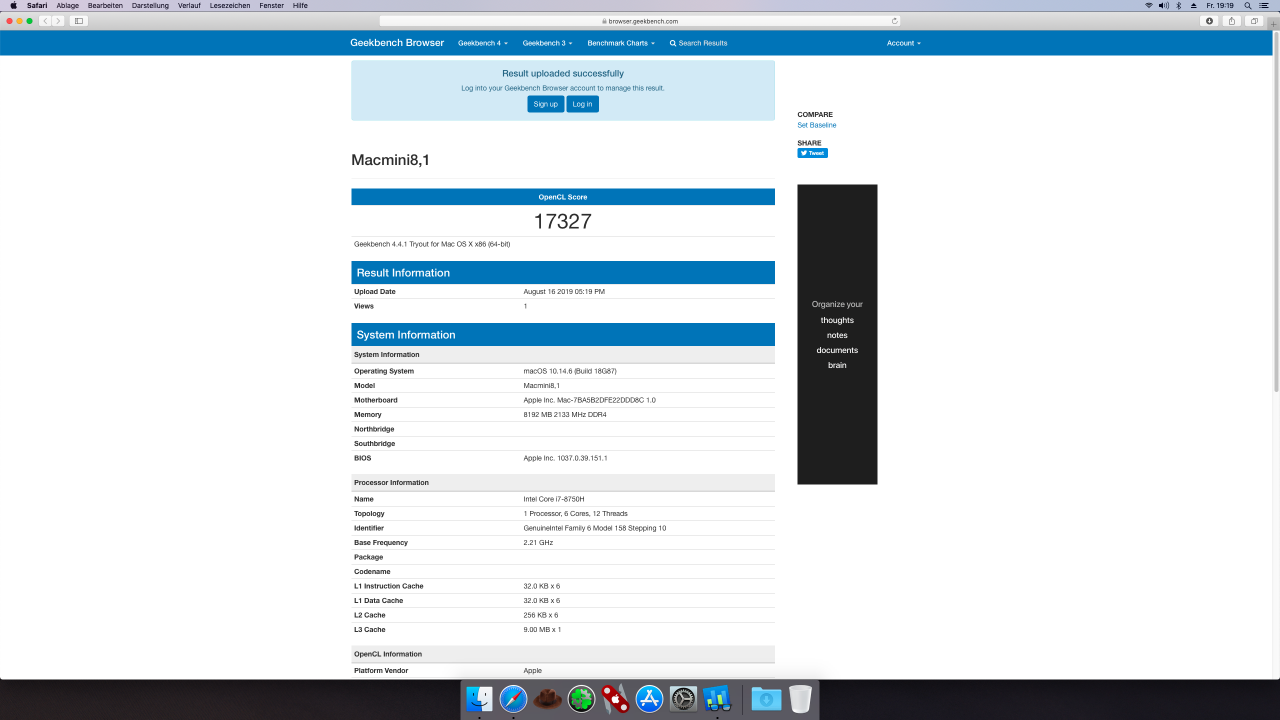This screenshot has height=720, width=1280.
Task: Click the motherboard Mac-7BA5B2DFE22DDD8C value
Action: pos(590,400)
